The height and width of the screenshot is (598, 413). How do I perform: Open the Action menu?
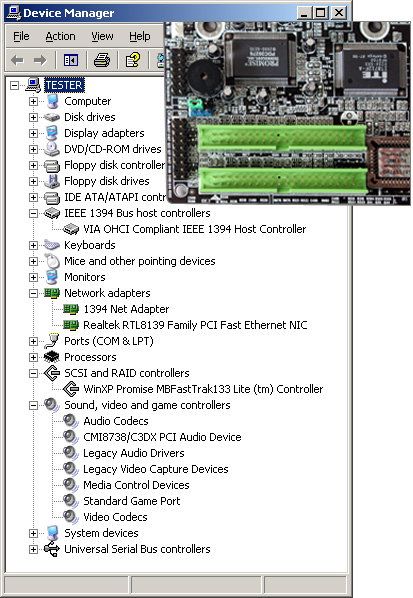60,36
